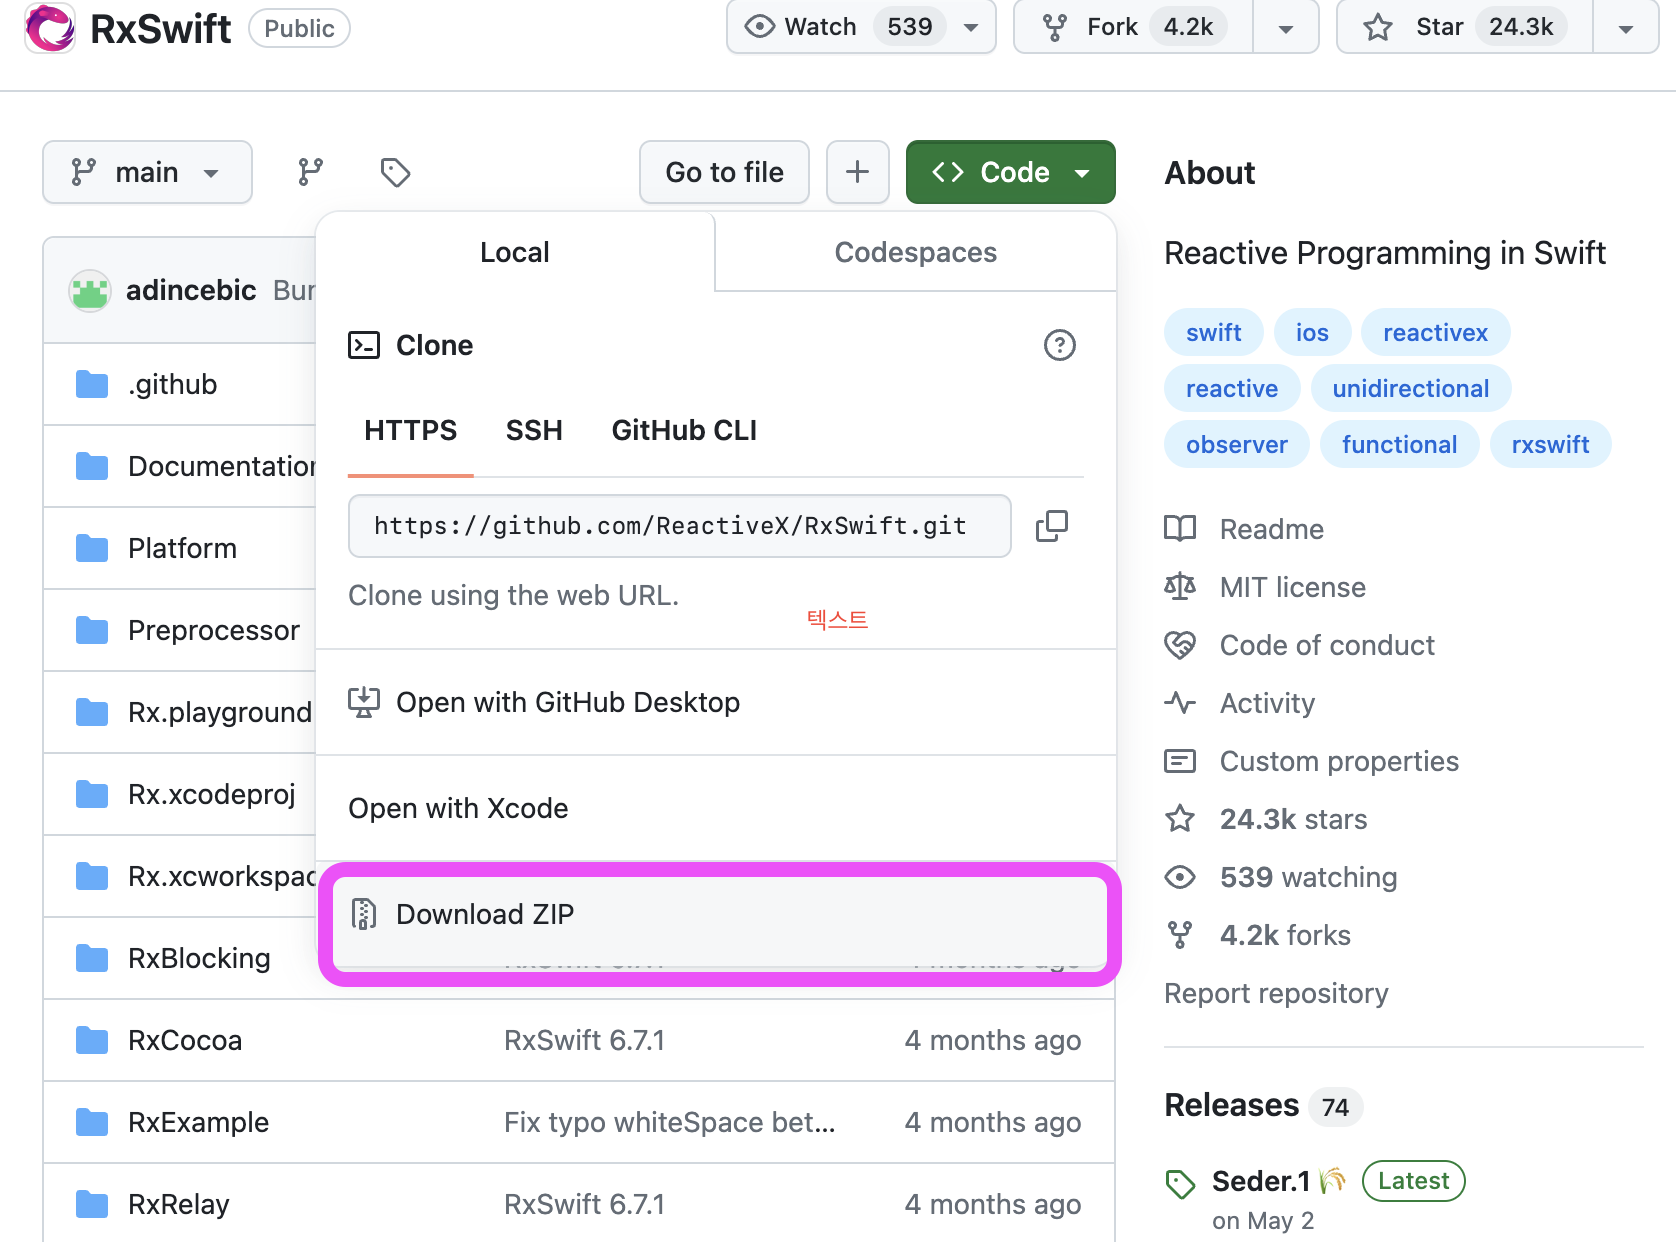Click the ios topic tag
1676x1242 pixels.
tap(1312, 332)
